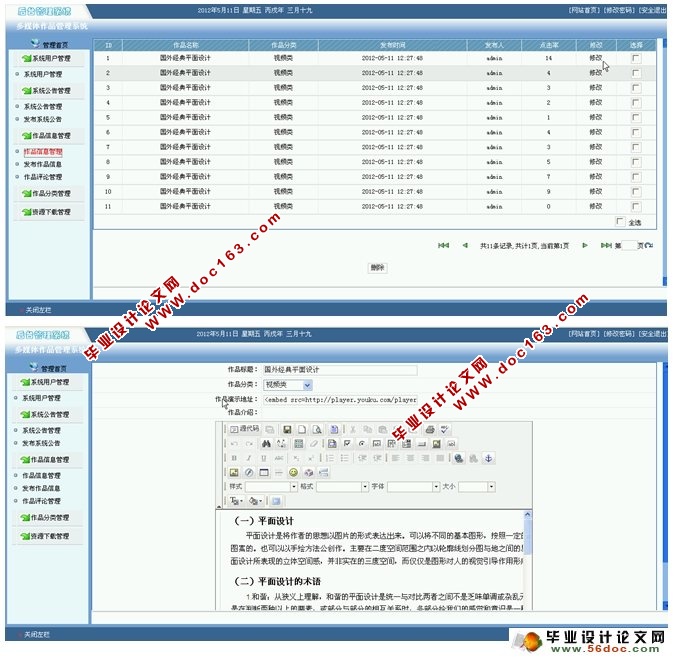
Task: Open 作品评论管理 in list-page sidebar
Action: click(43, 177)
